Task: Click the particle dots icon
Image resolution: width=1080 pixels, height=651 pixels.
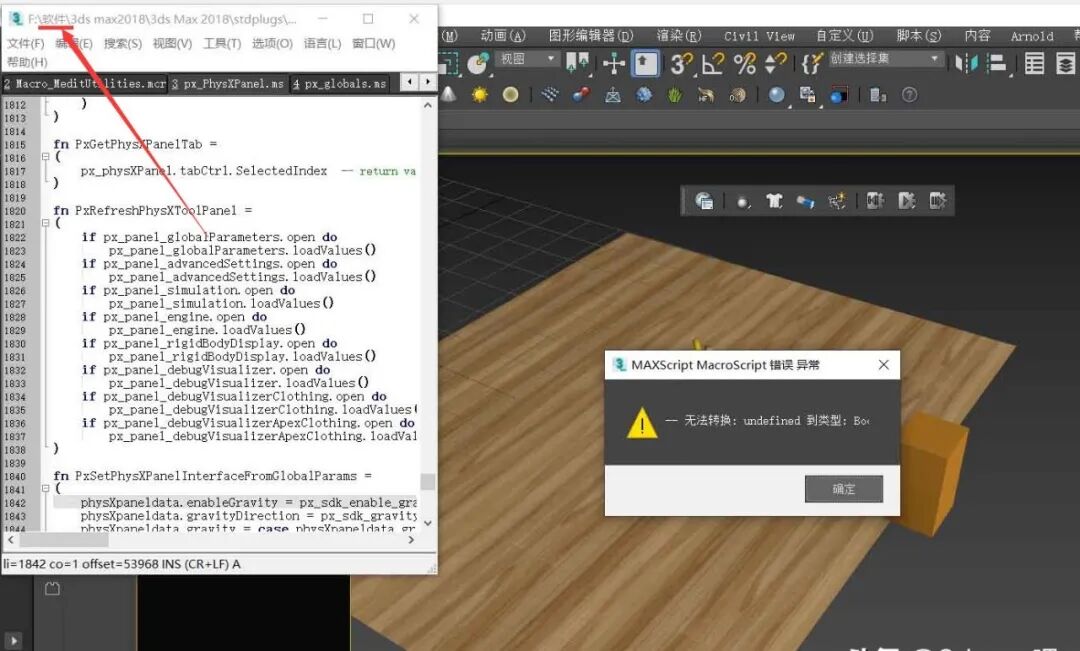Action: pyautogui.click(x=550, y=95)
